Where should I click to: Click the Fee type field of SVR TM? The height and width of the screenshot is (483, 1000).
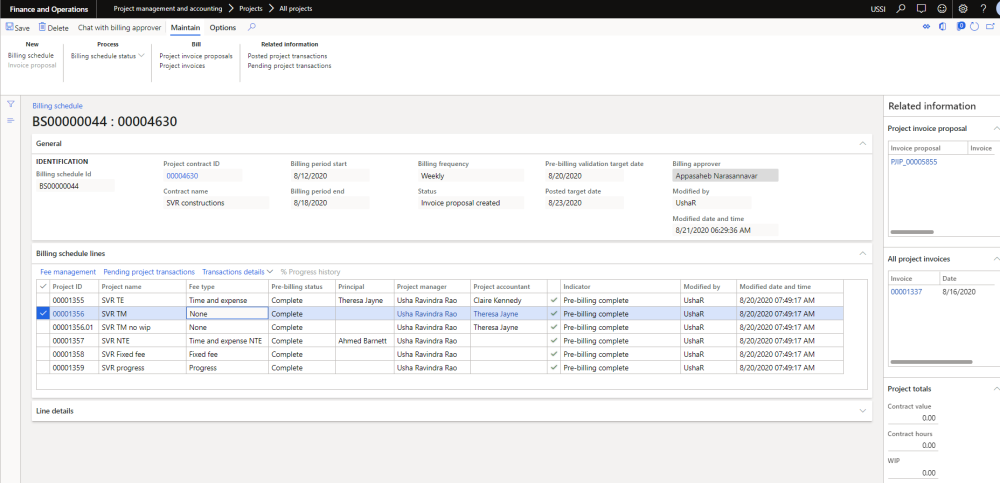coord(226,313)
